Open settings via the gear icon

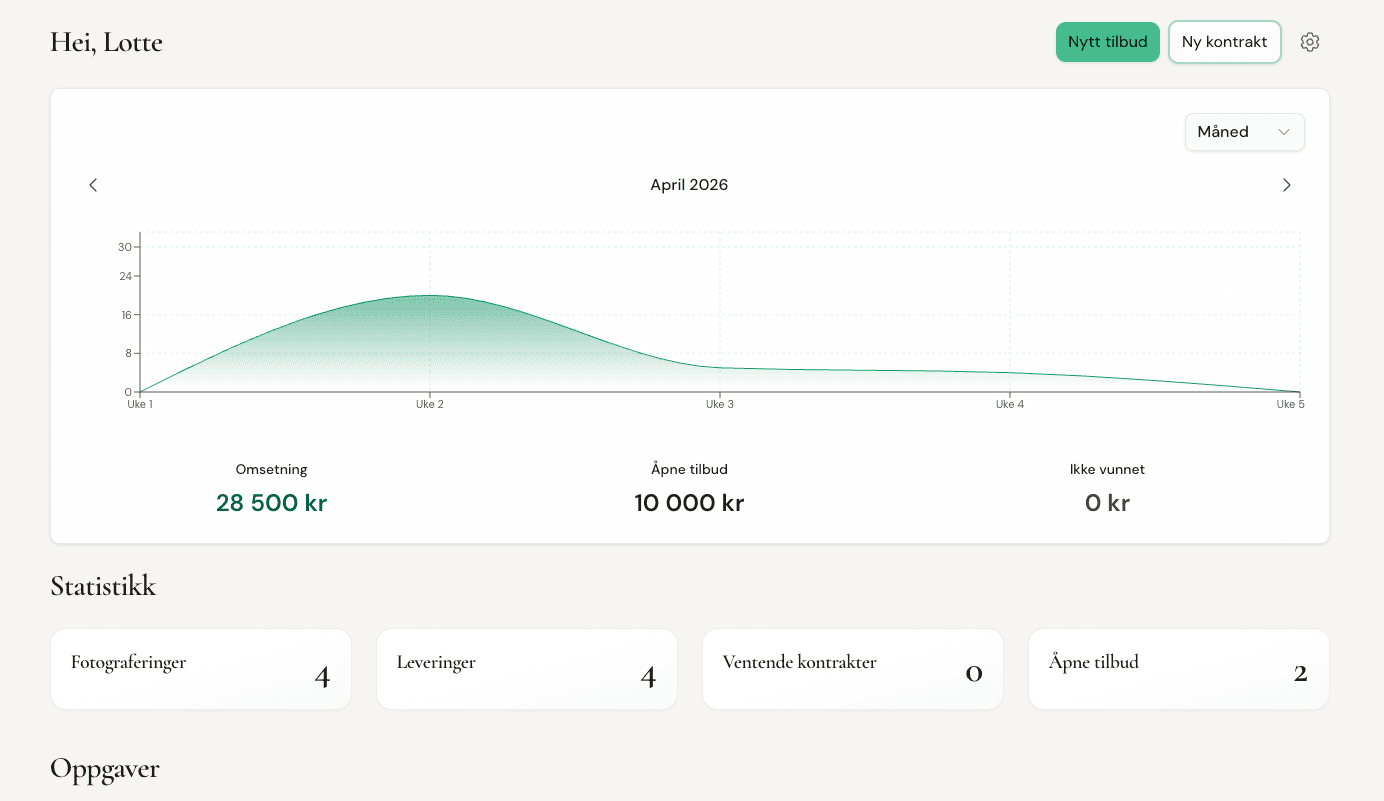point(1310,42)
